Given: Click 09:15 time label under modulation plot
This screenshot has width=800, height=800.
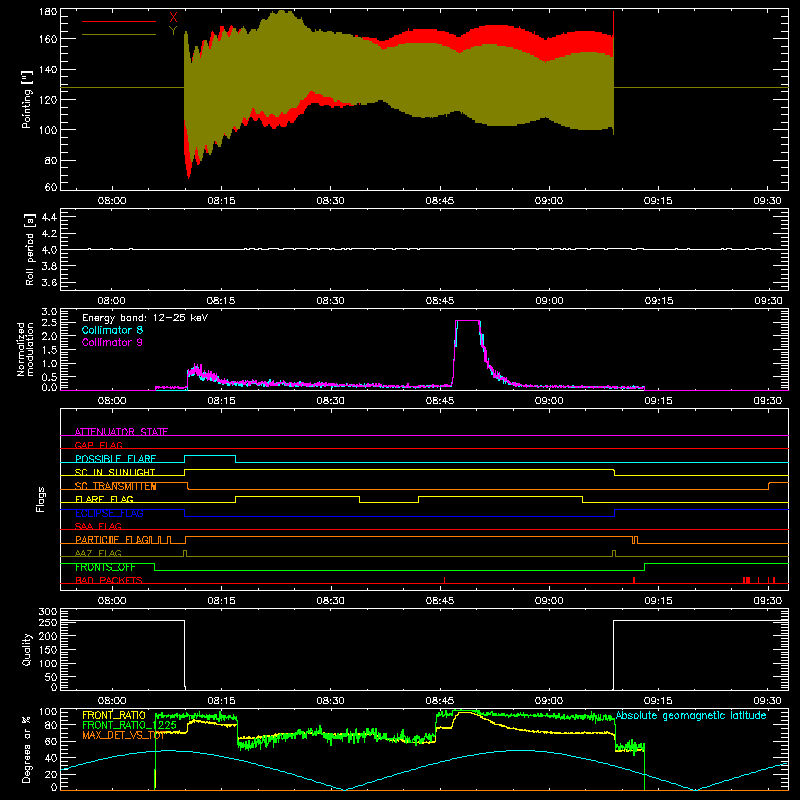Looking at the screenshot, I should tap(658, 401).
